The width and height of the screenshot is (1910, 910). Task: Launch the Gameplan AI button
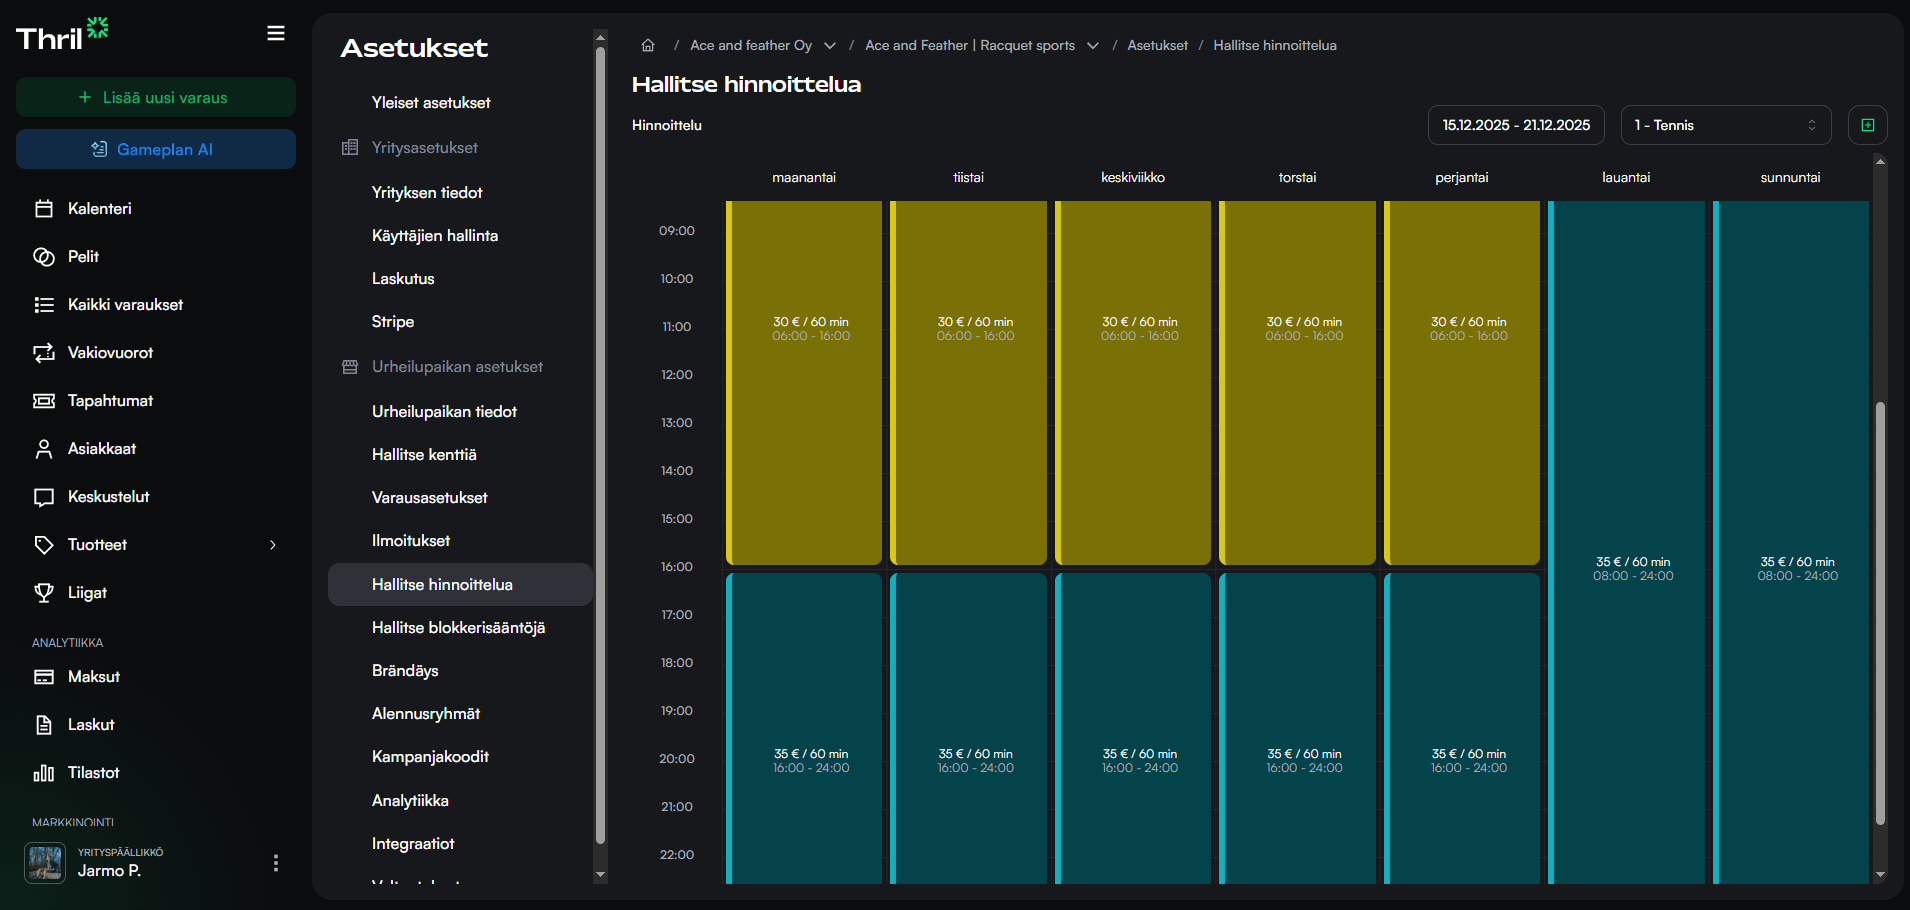155,150
